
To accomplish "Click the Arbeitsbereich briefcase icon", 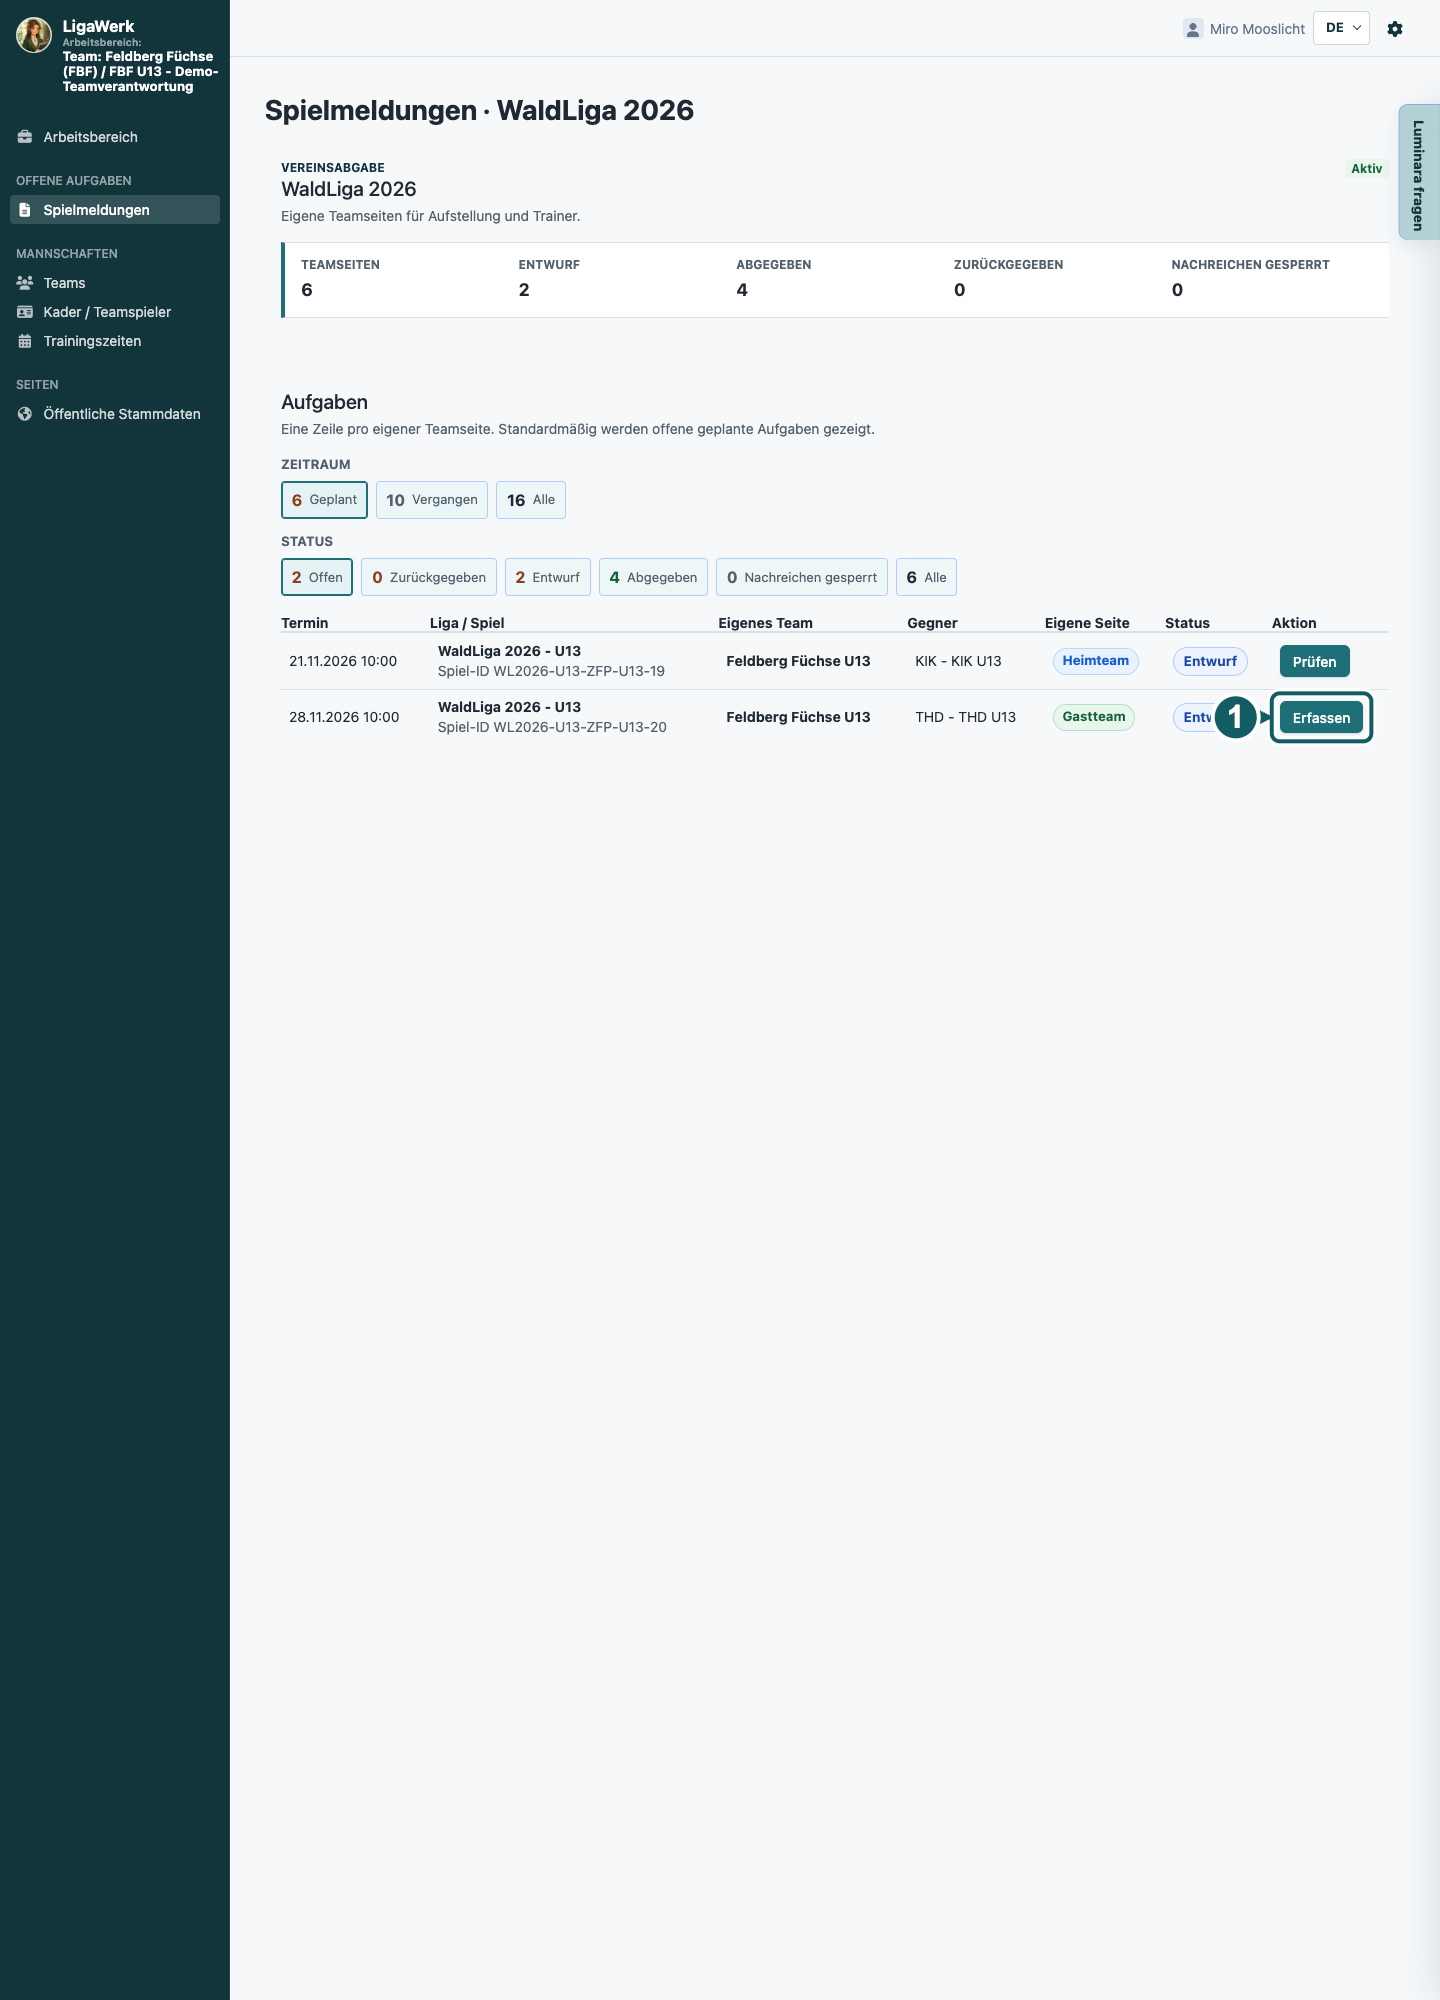I will [25, 137].
